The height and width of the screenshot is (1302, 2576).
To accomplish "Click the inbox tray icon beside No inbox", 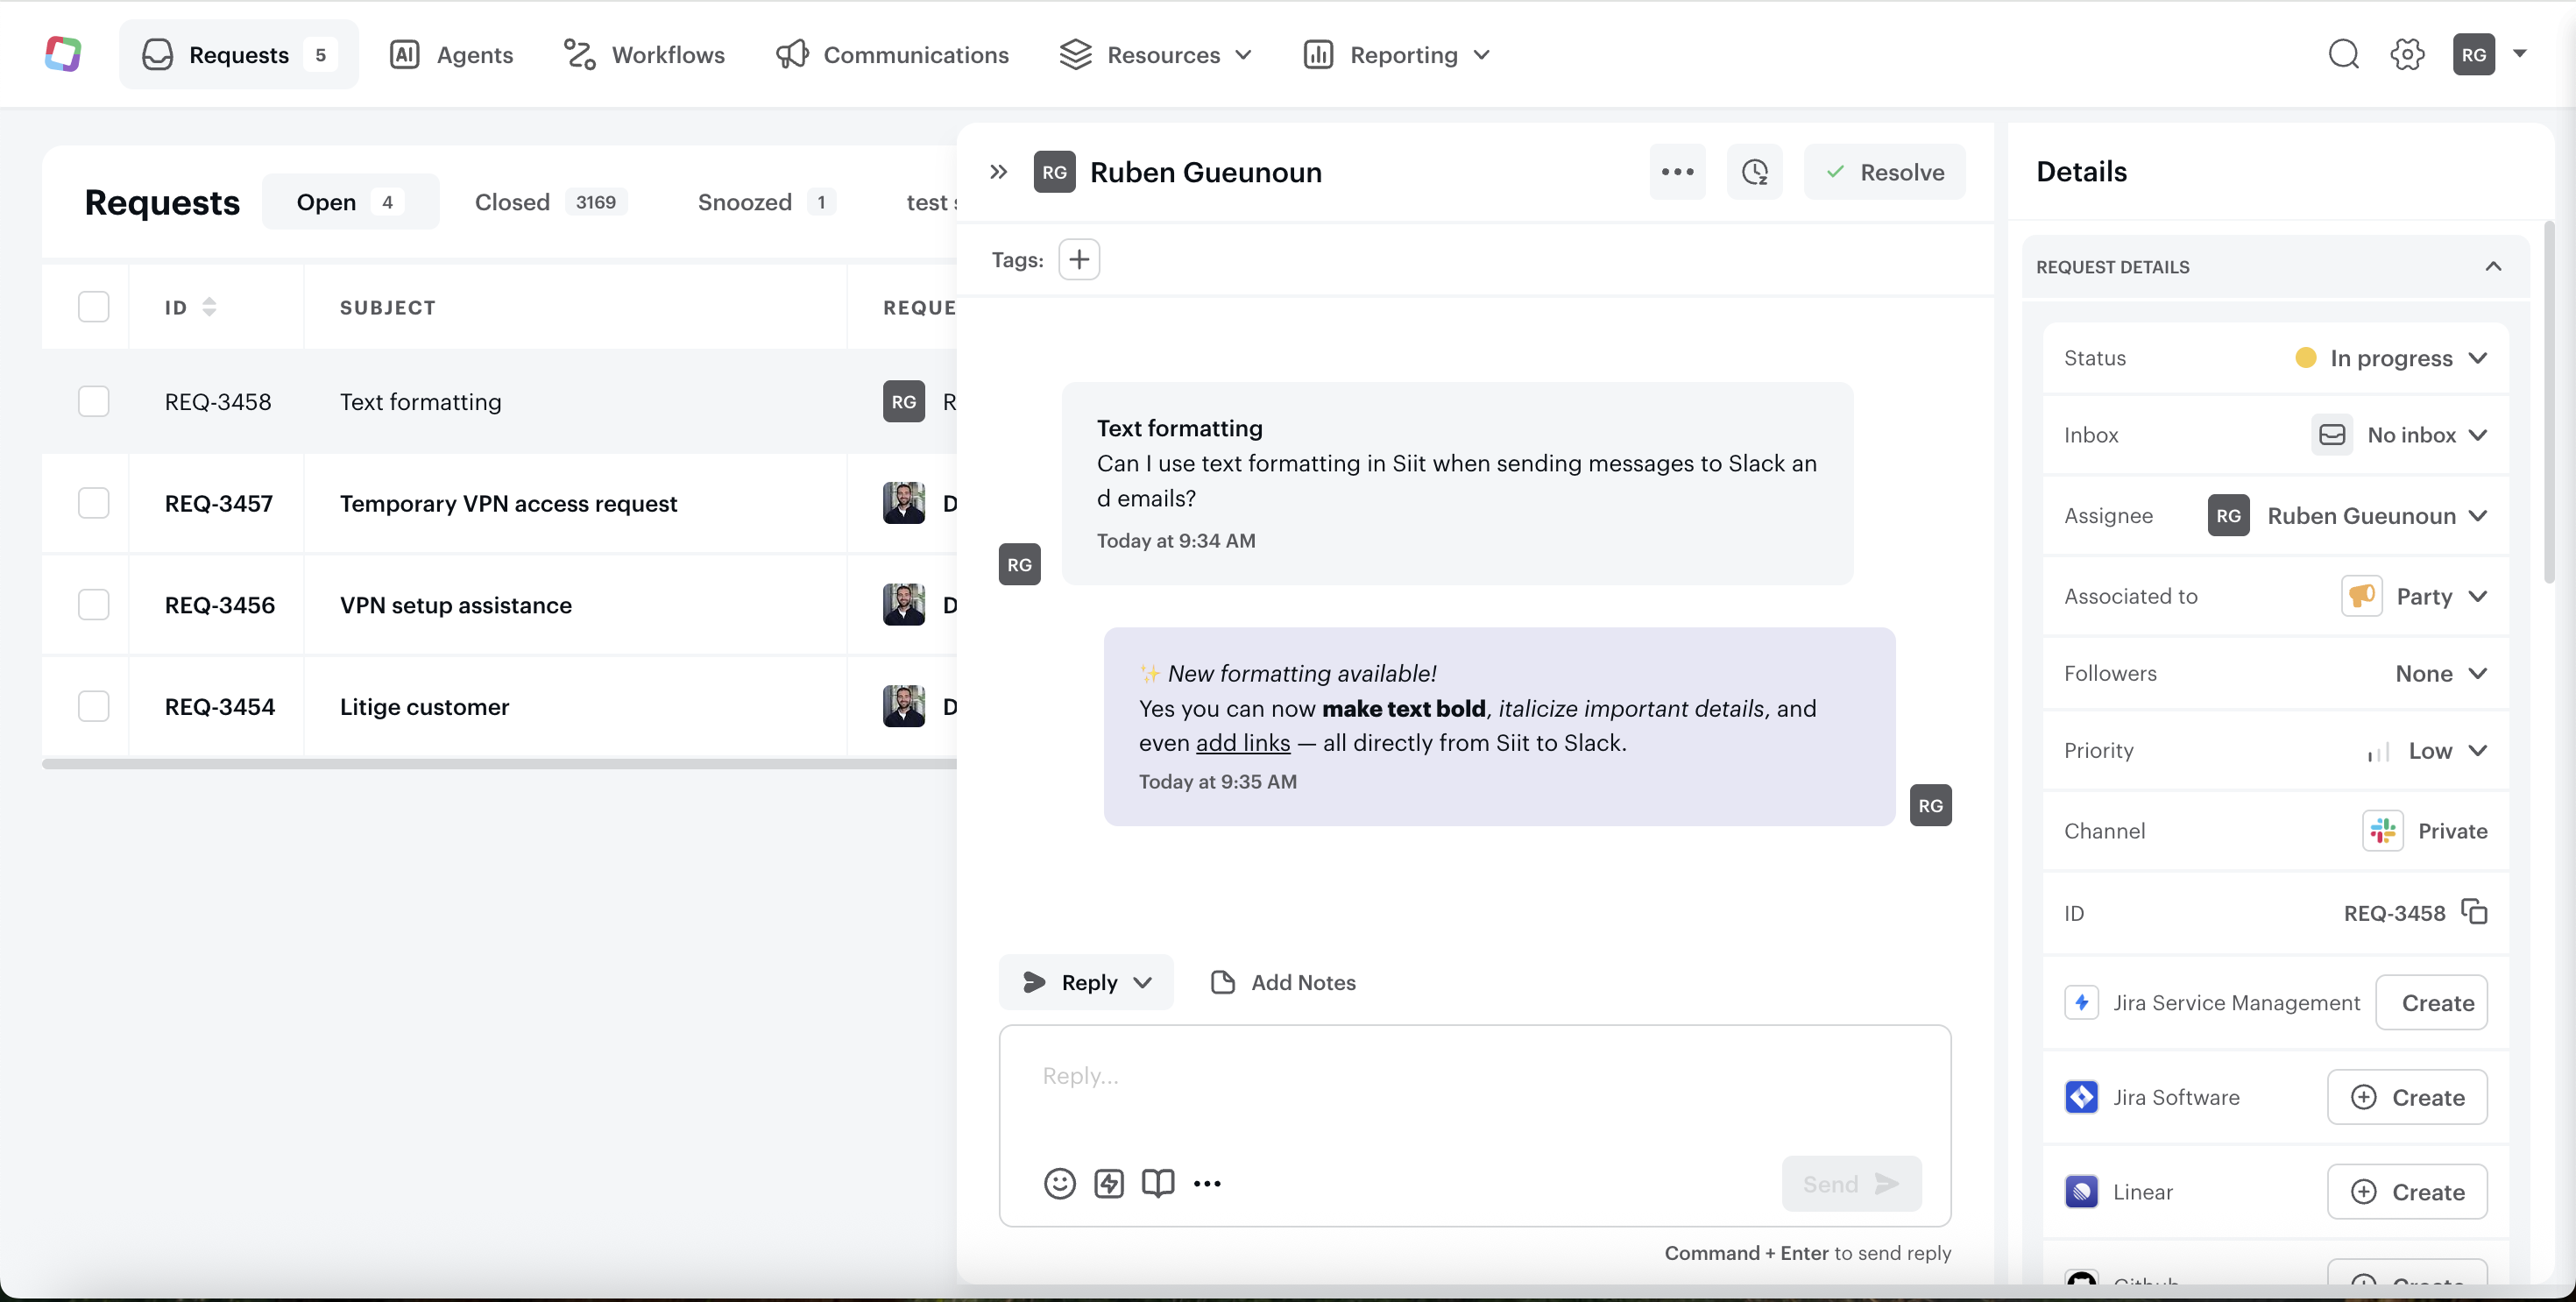I will pos(2331,434).
